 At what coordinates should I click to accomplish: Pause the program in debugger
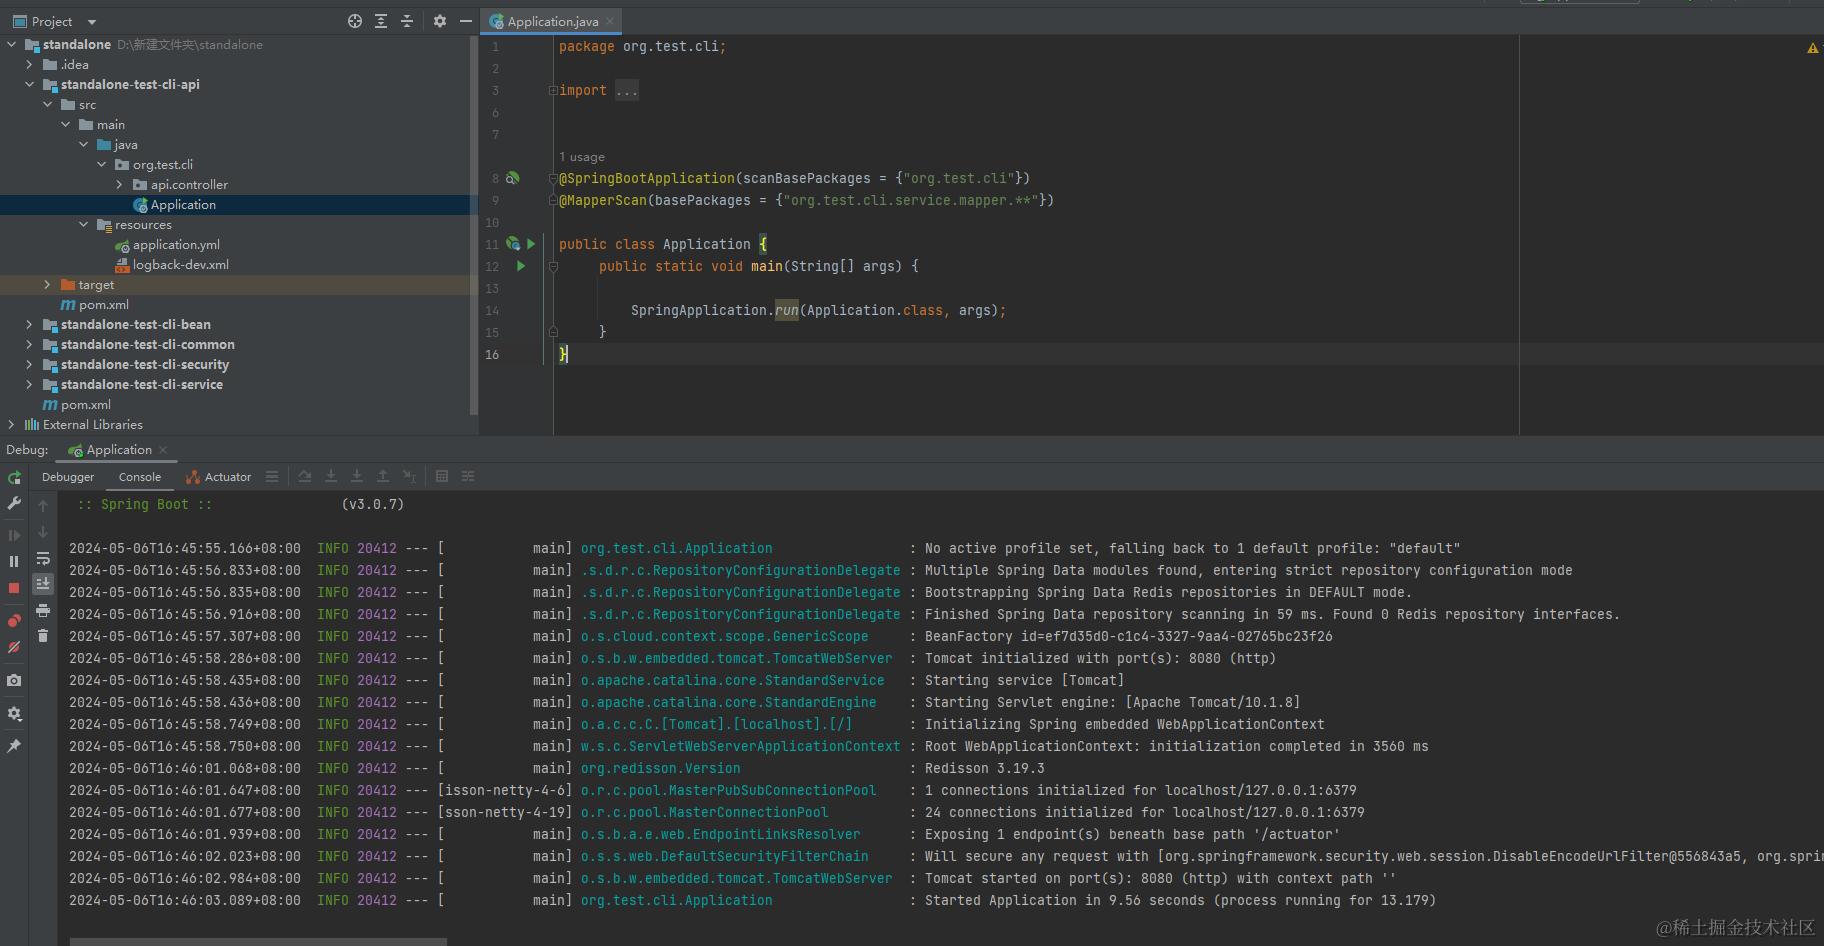[x=14, y=562]
